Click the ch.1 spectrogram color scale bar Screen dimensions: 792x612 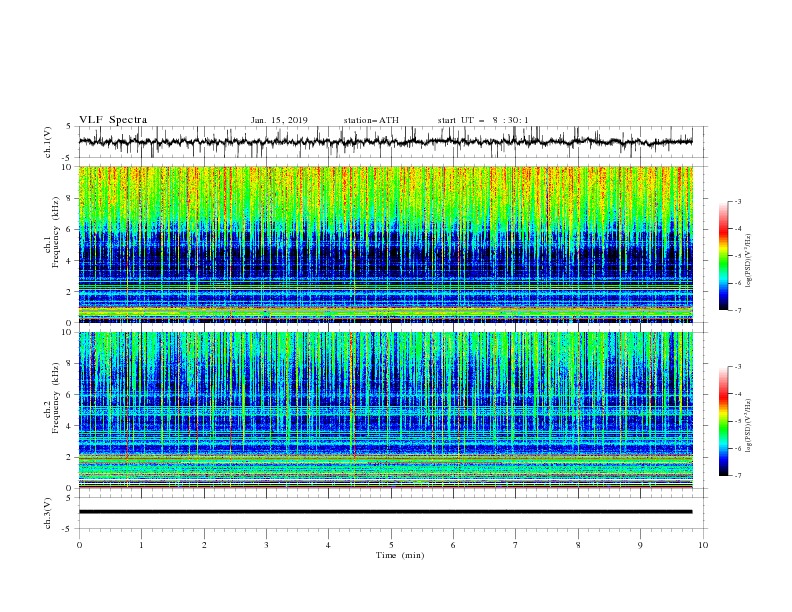click(x=723, y=256)
